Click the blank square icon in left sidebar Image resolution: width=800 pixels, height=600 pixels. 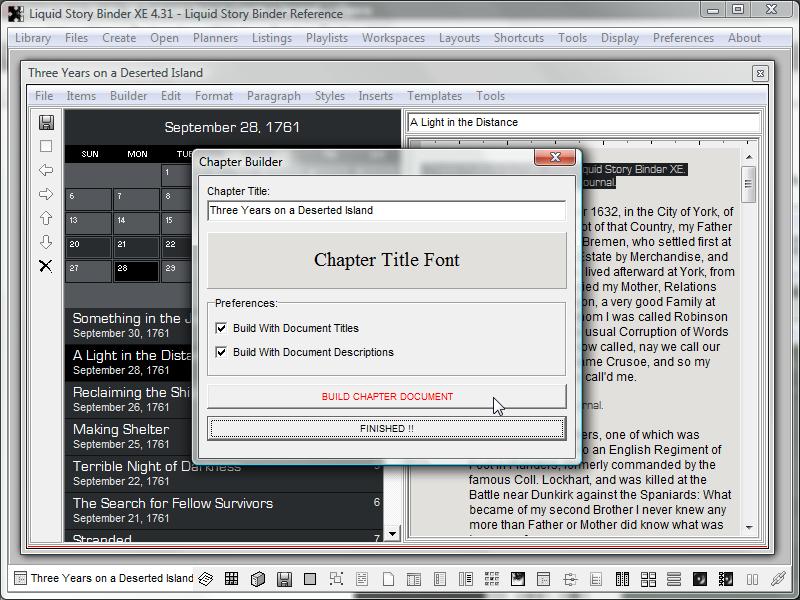coord(46,146)
